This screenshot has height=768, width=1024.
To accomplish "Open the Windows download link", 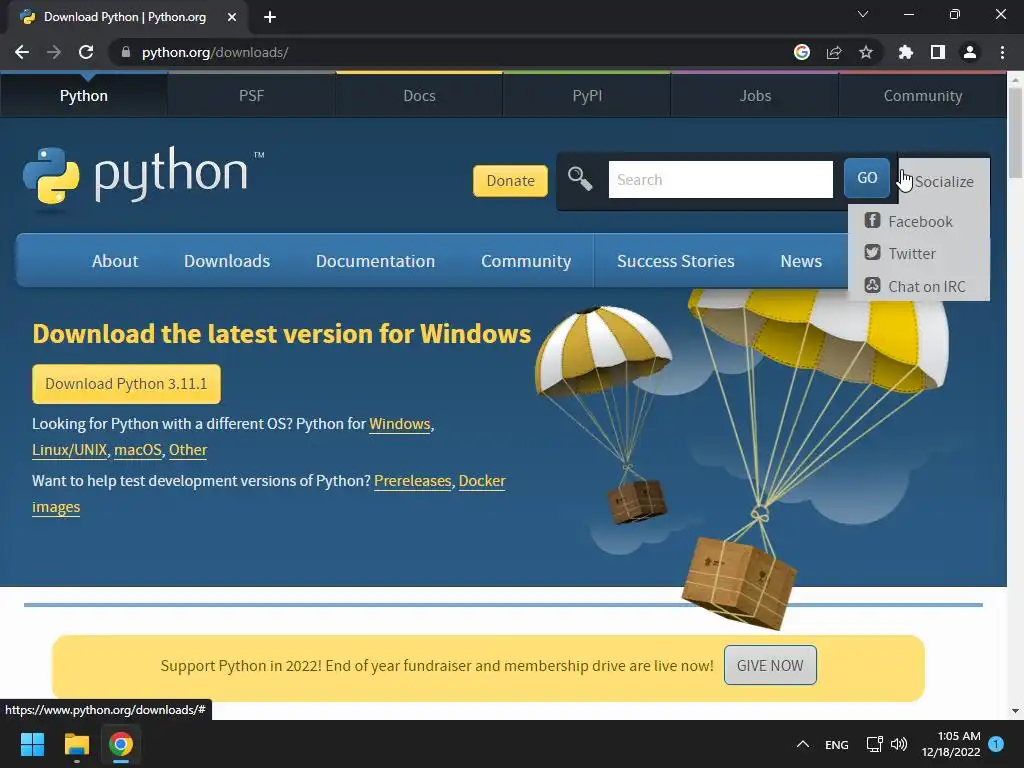I will click(x=400, y=424).
